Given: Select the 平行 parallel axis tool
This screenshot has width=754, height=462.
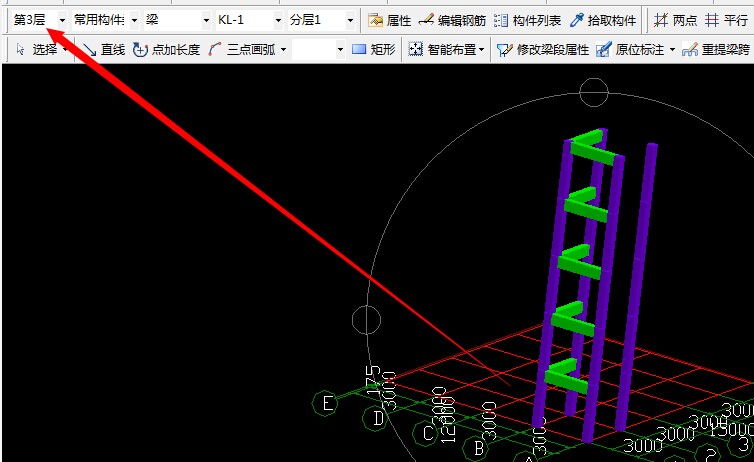Looking at the screenshot, I should (x=726, y=21).
